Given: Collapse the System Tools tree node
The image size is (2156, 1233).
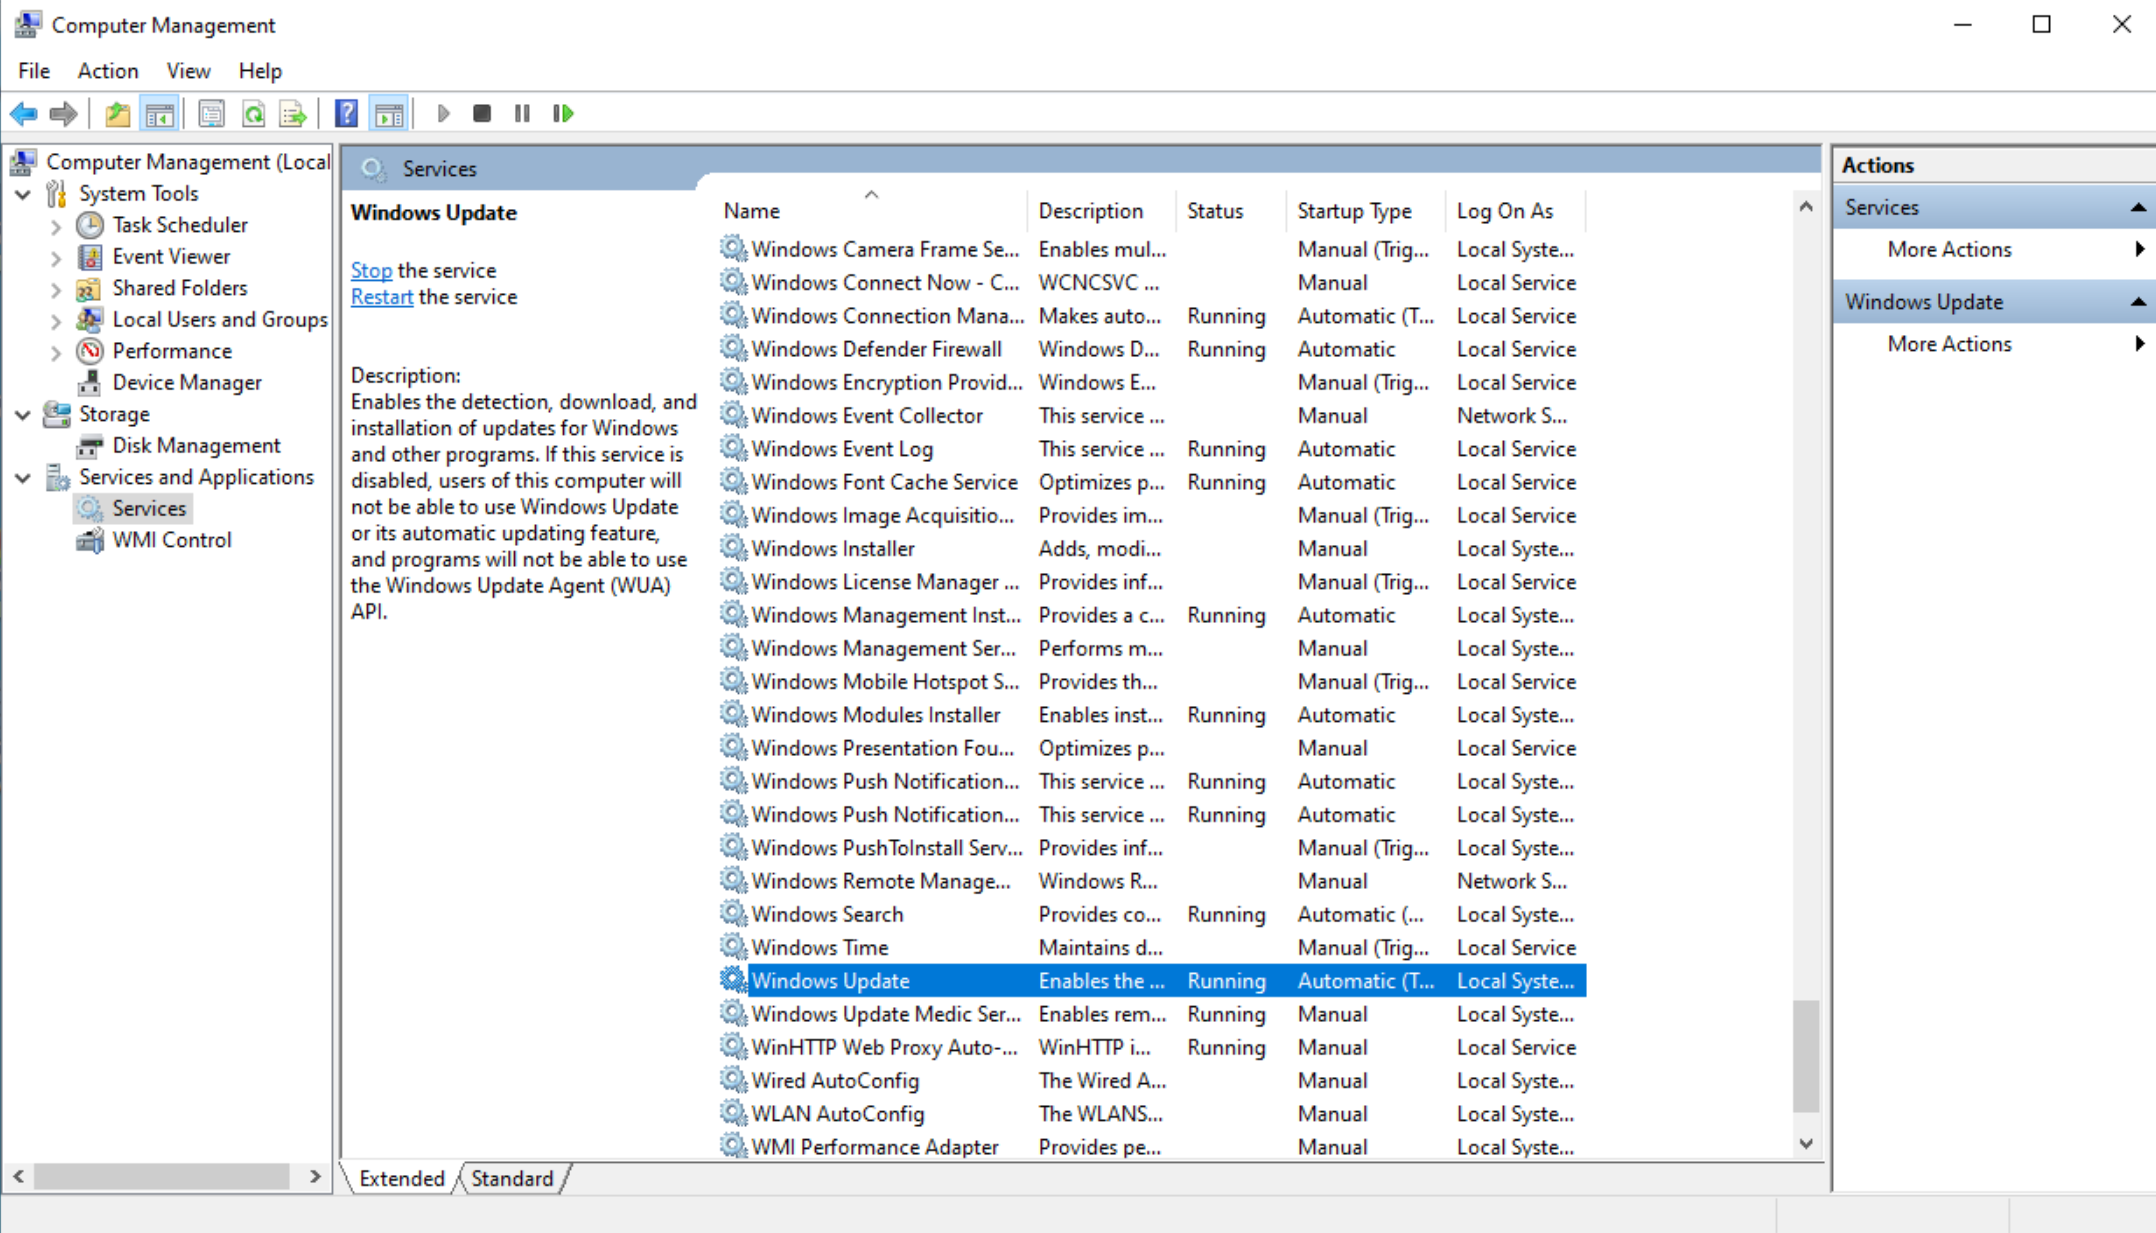Looking at the screenshot, I should 23,194.
